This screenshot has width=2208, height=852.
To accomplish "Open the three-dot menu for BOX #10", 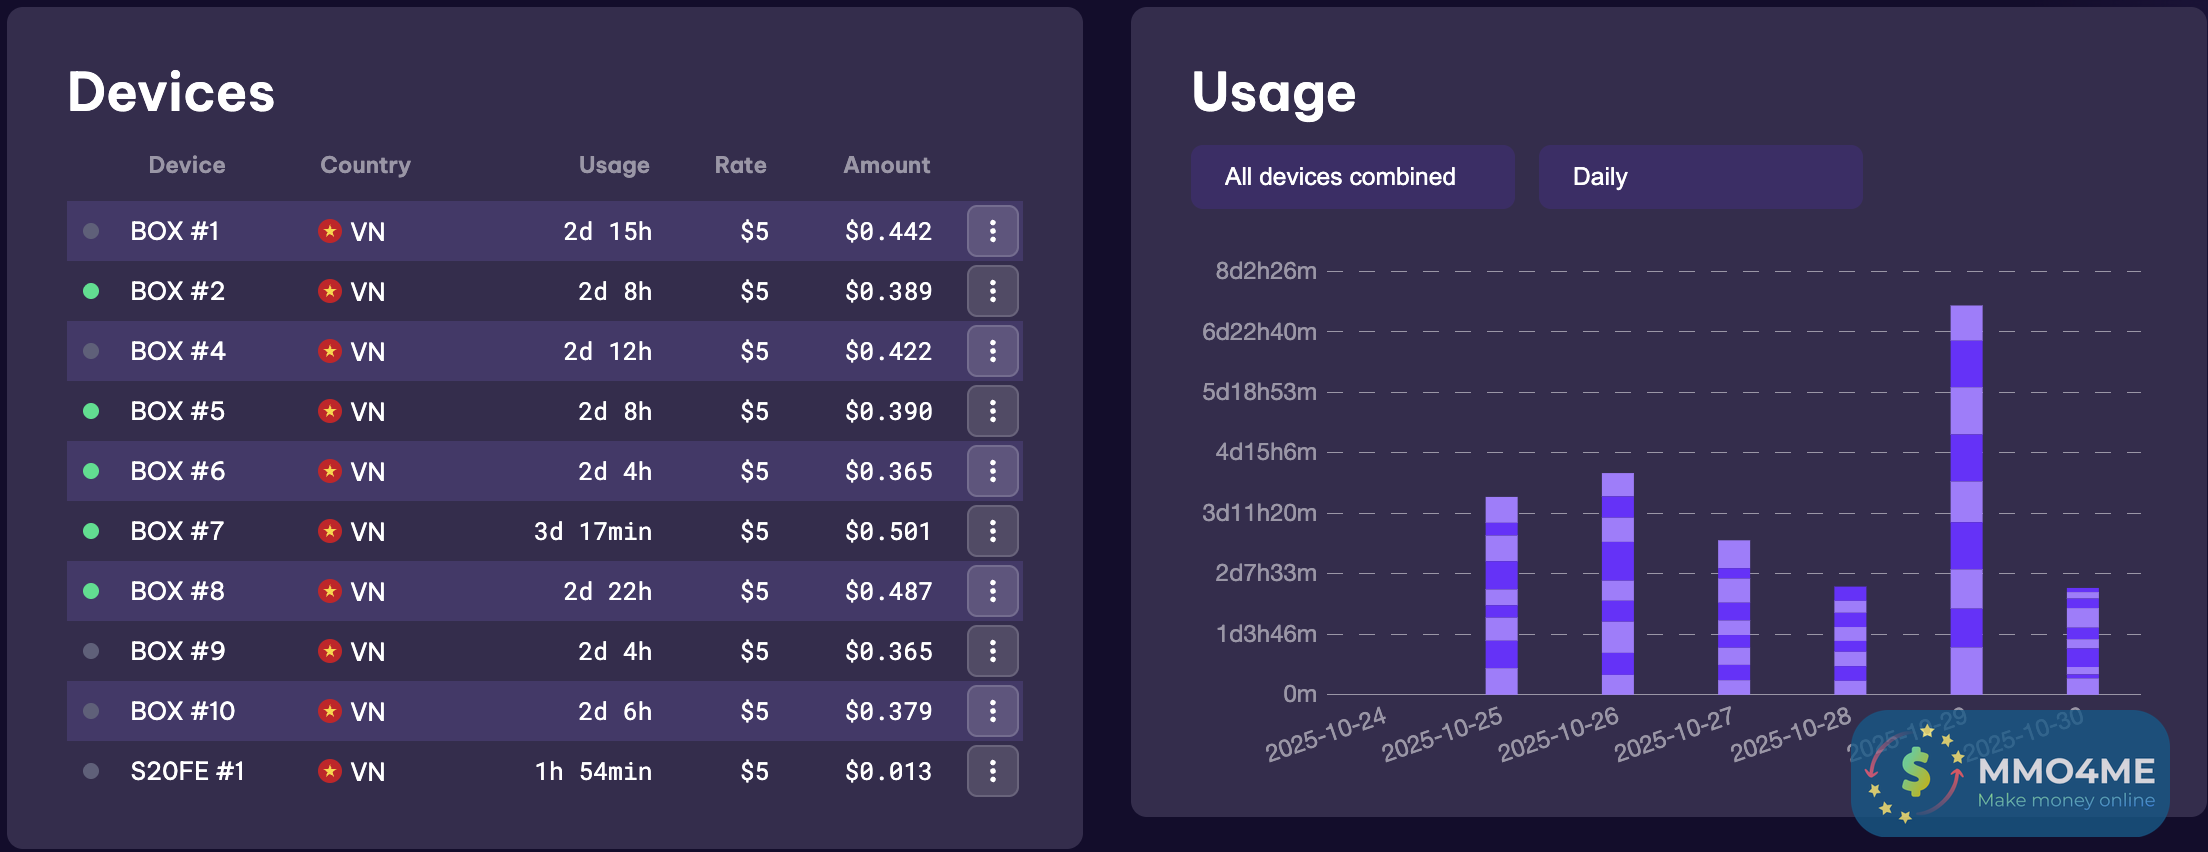I will pos(992,711).
